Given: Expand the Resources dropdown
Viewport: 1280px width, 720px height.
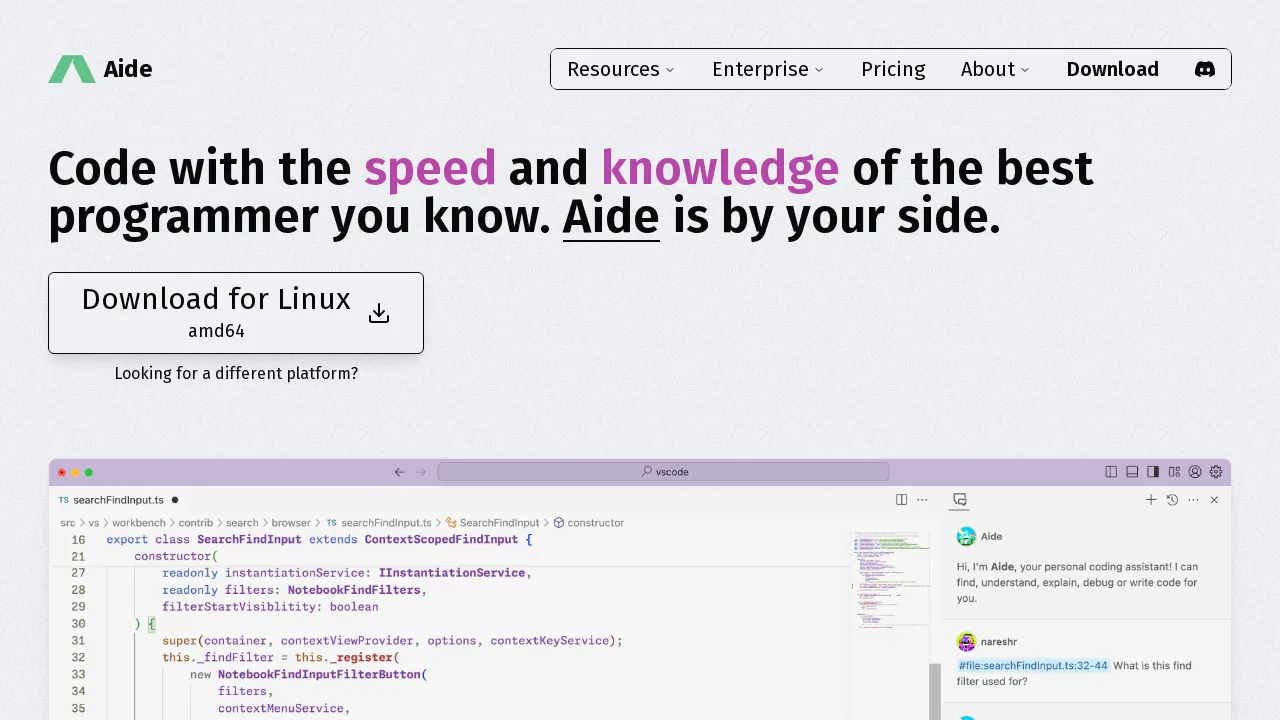Looking at the screenshot, I should 620,69.
